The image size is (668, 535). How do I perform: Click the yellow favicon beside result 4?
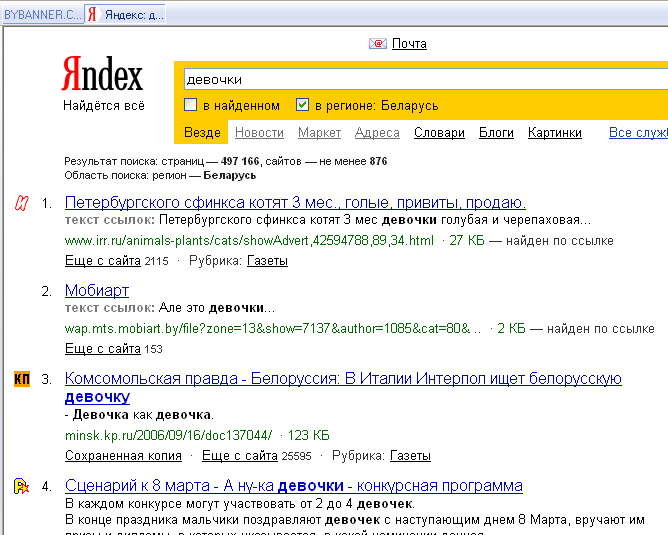pyautogui.click(x=21, y=486)
